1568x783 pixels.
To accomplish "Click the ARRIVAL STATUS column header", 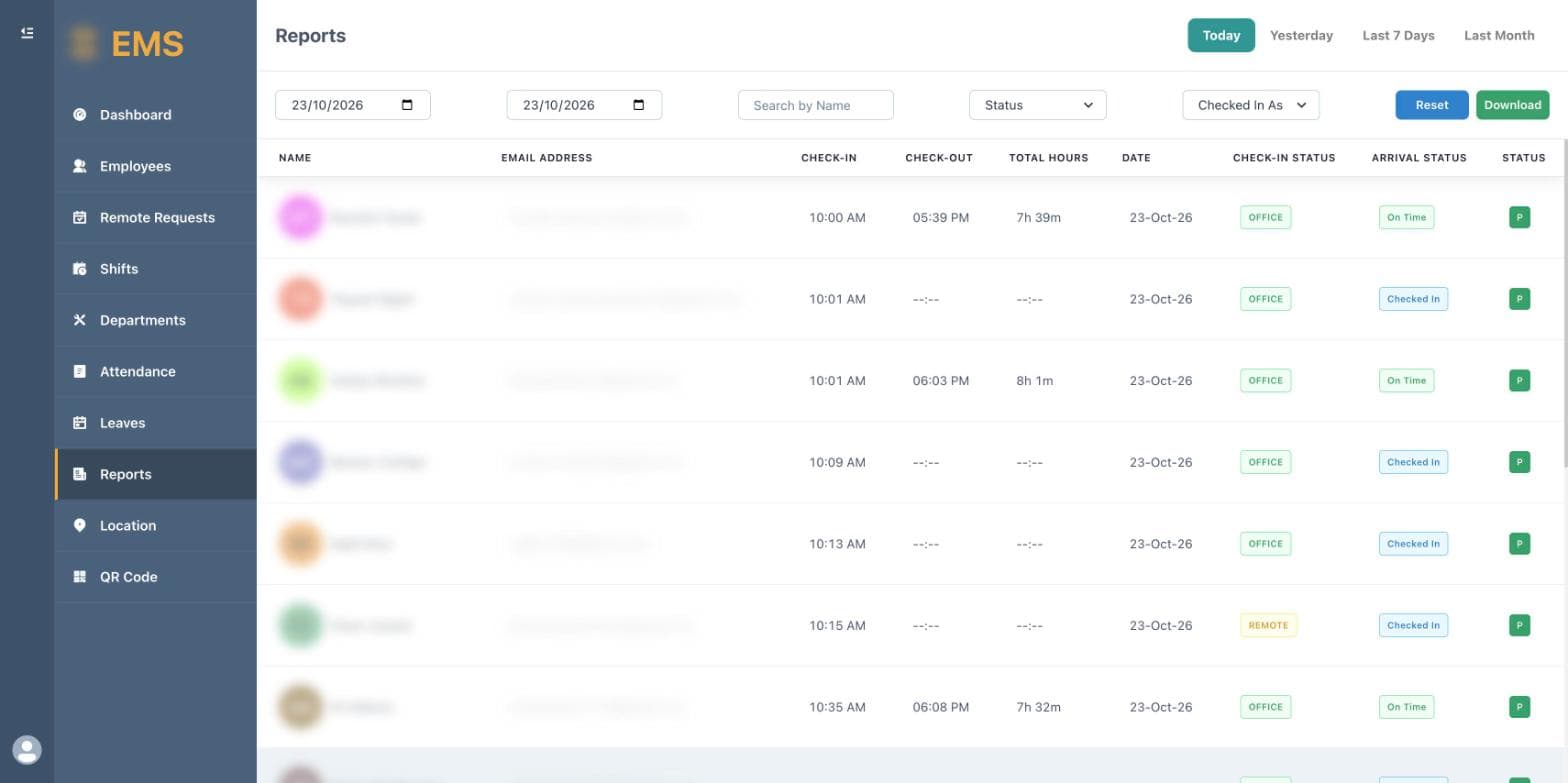I will coord(1419,158).
